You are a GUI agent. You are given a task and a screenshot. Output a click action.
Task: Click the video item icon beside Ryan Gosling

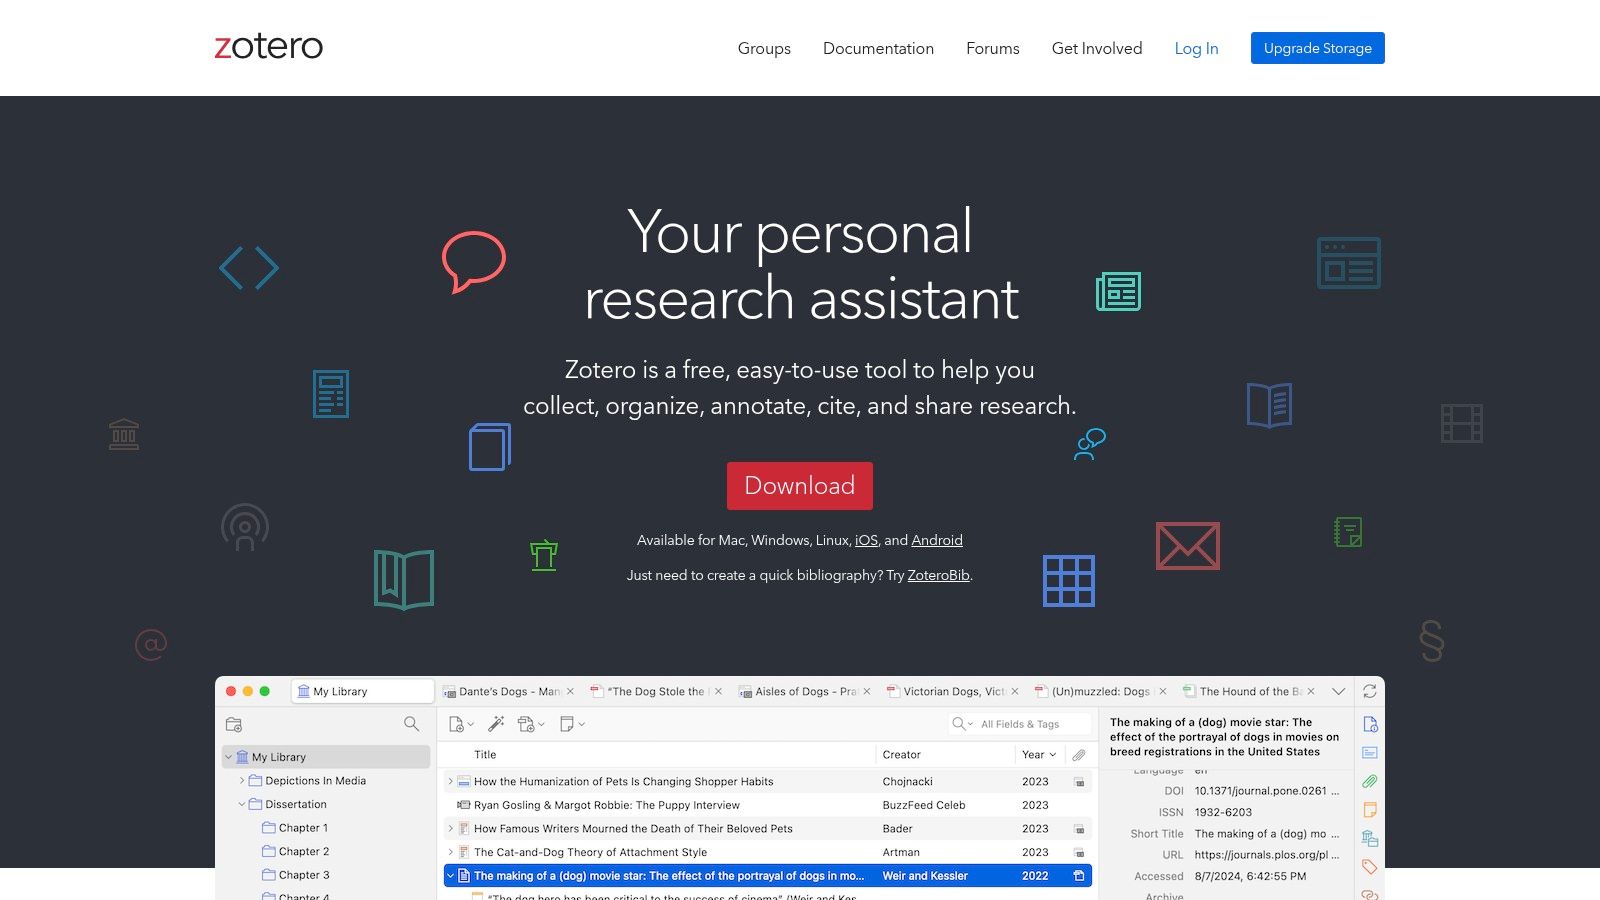[463, 805]
